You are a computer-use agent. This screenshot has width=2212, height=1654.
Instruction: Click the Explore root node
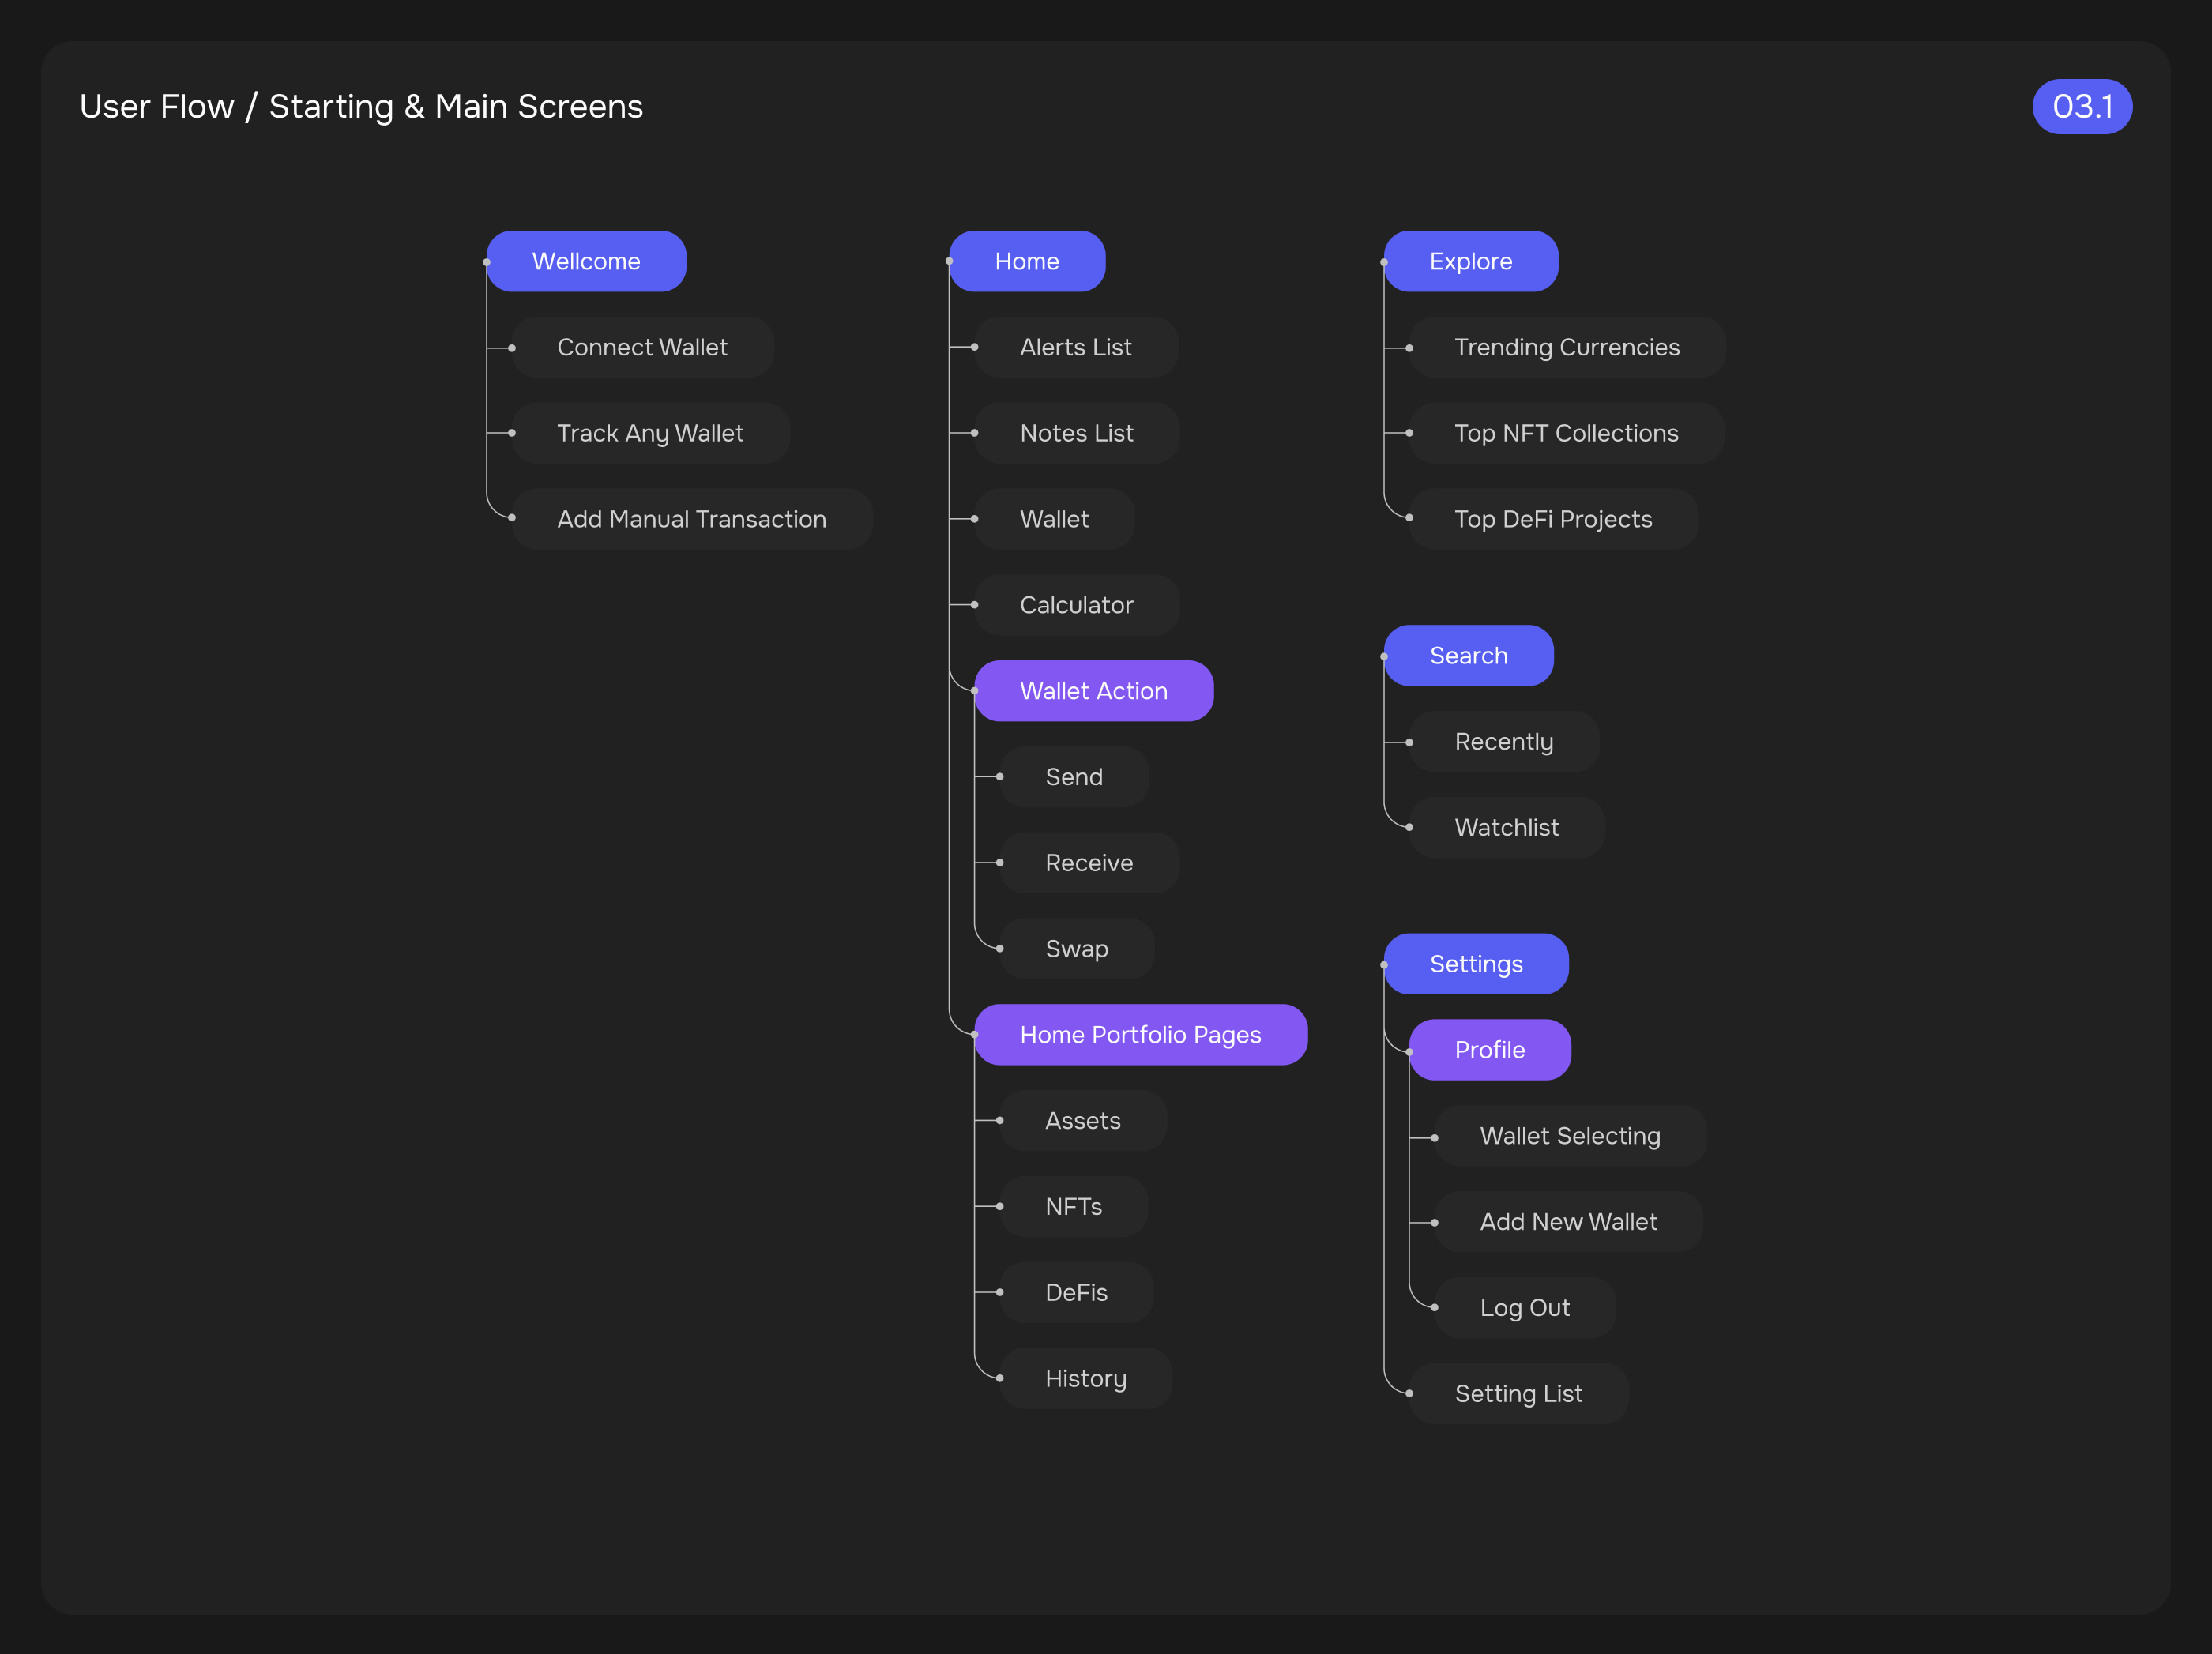1470,261
